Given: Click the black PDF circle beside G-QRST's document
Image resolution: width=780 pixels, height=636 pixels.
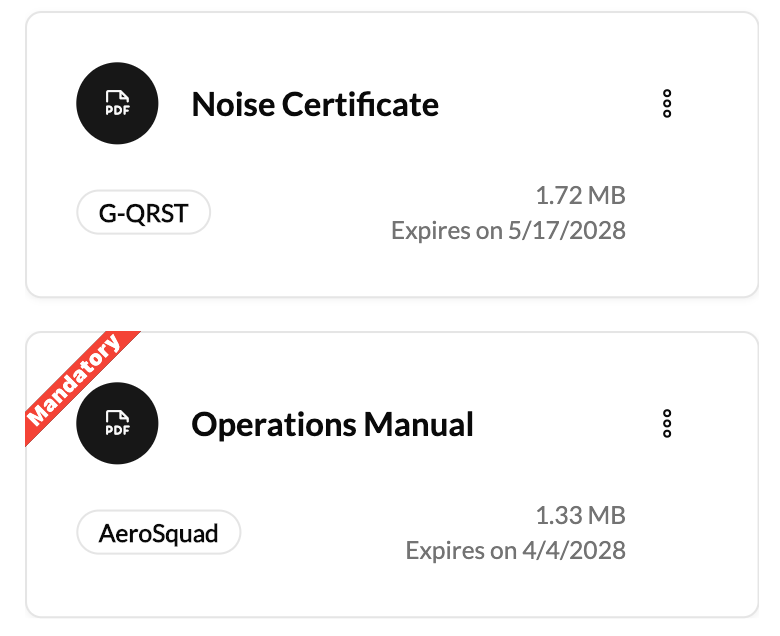Looking at the screenshot, I should pyautogui.click(x=118, y=104).
